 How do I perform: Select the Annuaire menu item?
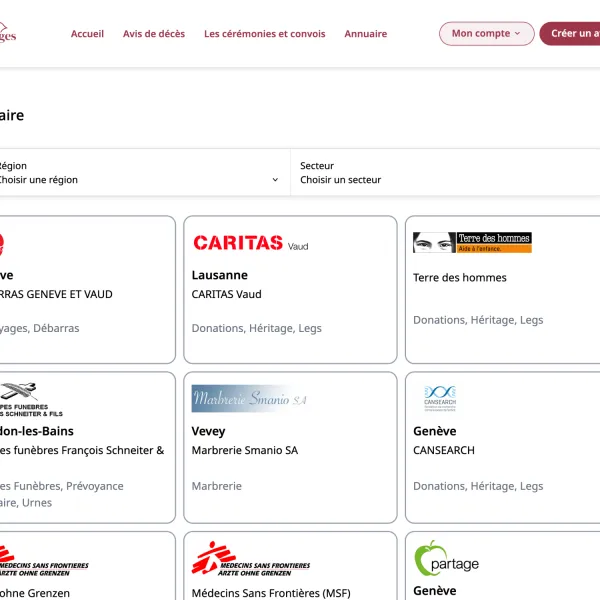[x=365, y=34]
